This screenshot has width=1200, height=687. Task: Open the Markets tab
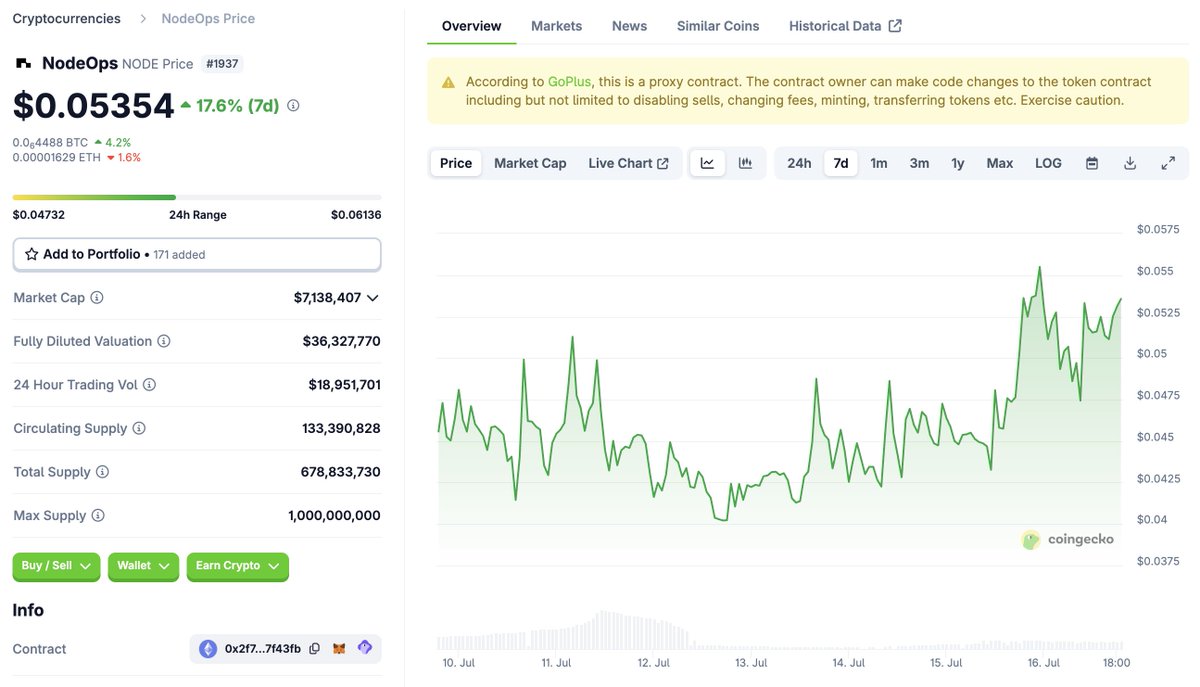[556, 26]
